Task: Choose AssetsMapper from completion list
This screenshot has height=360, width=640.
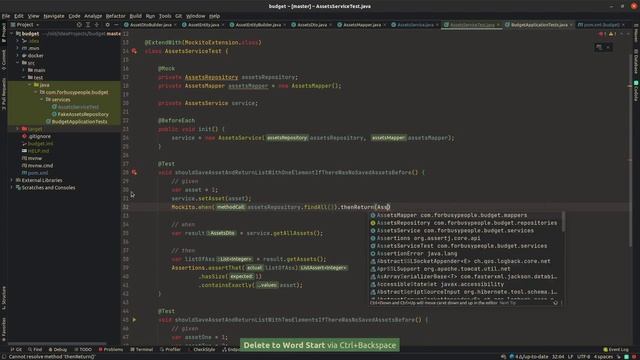Action: click(x=465, y=215)
